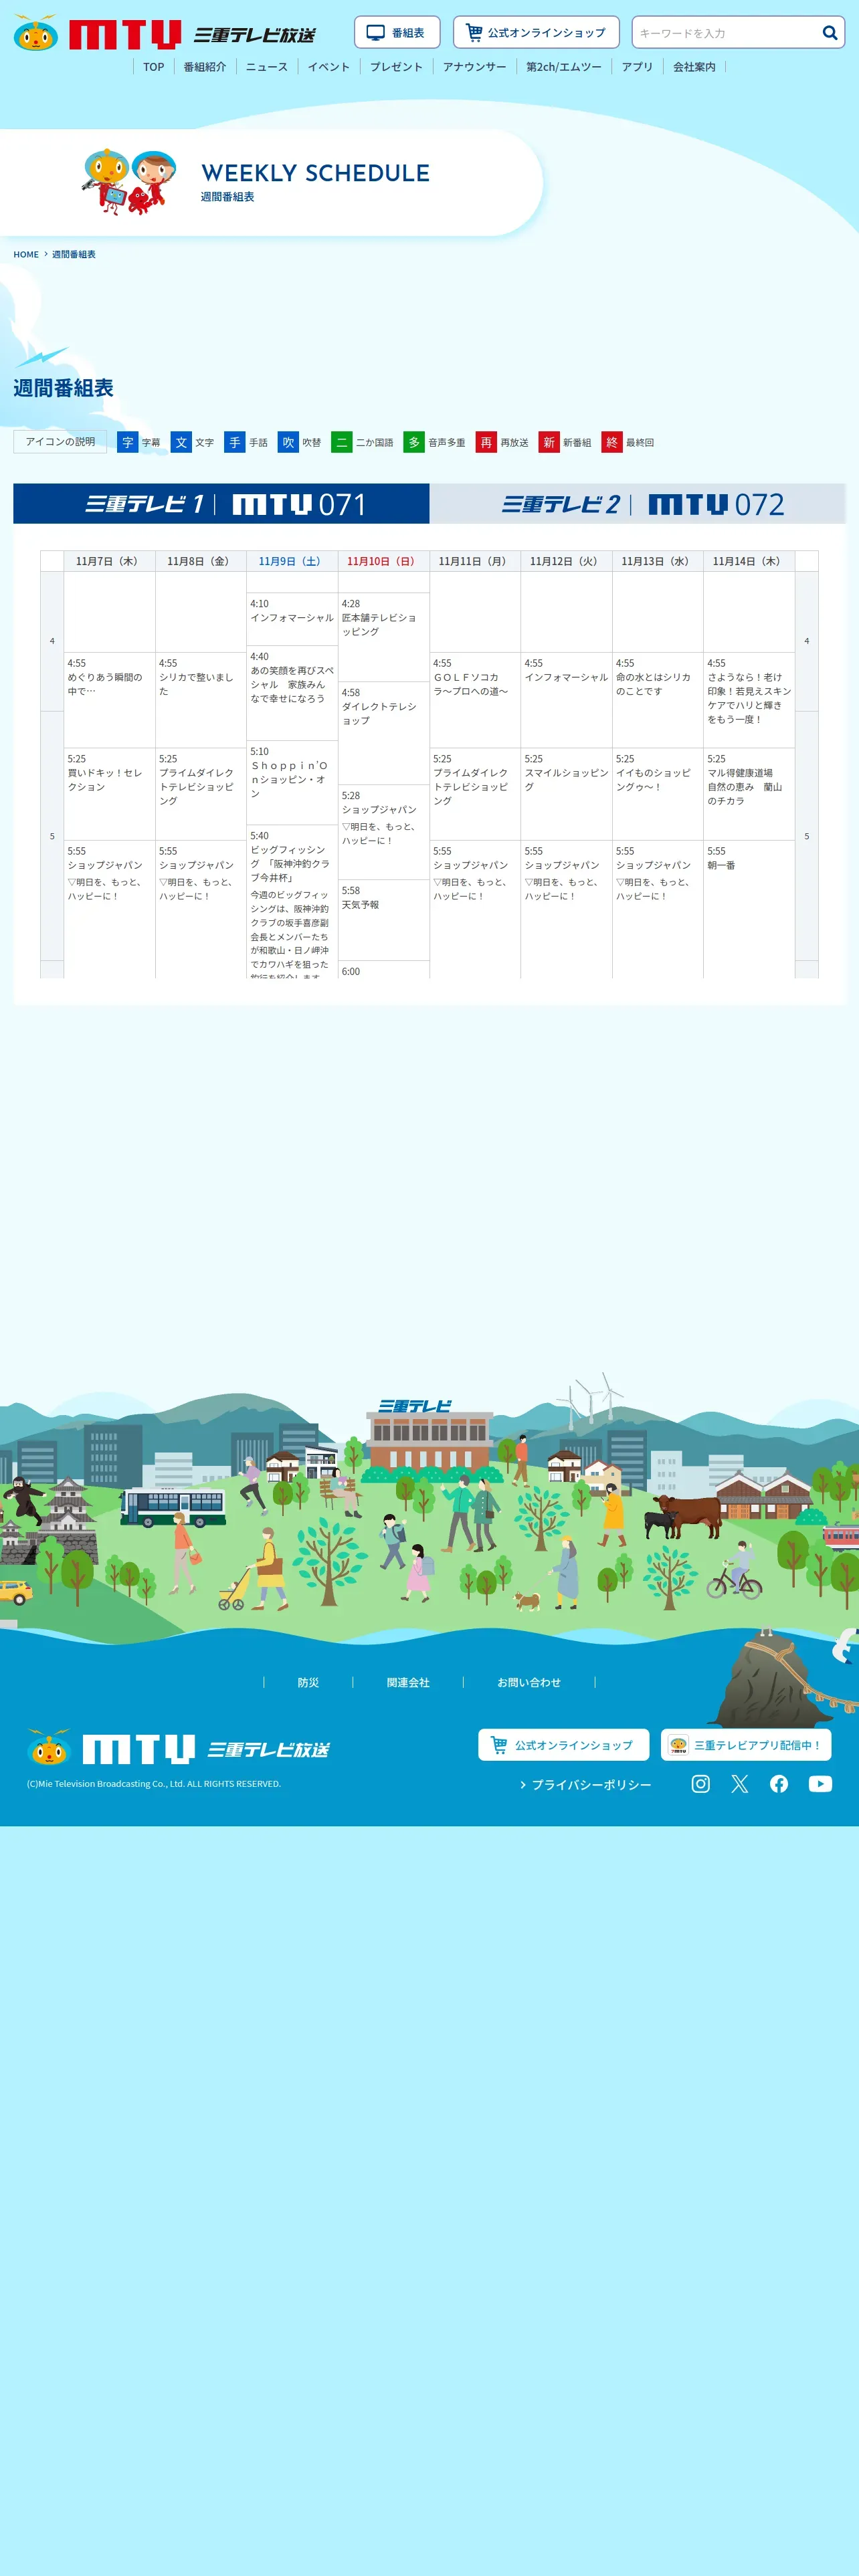Viewport: 859px width, 2576px height.
Task: Click アイコンの説明 button
Action: (60, 441)
